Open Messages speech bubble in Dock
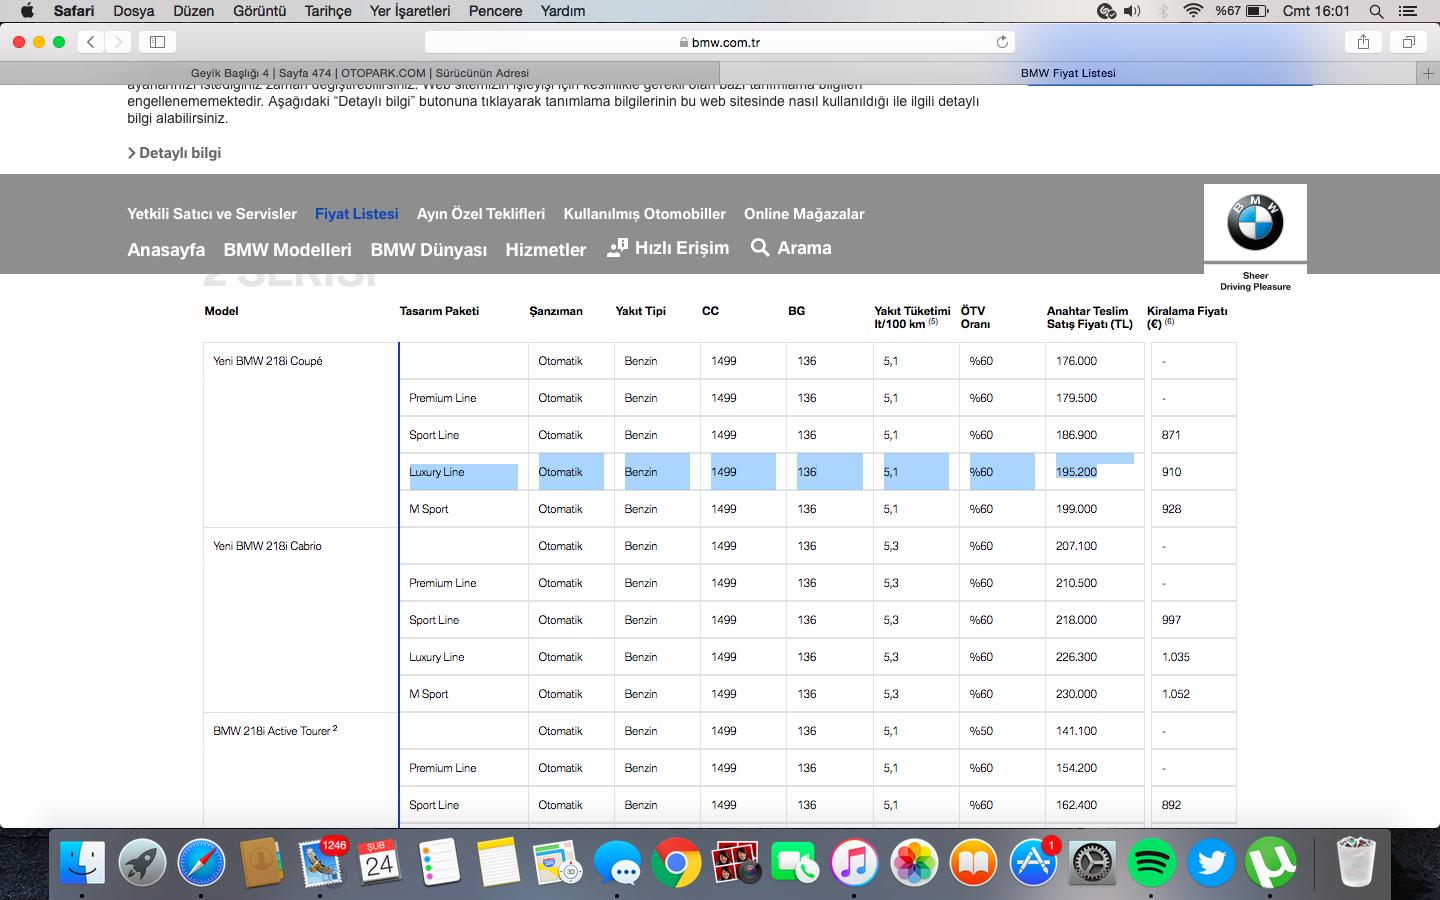This screenshot has width=1440, height=900. point(617,863)
